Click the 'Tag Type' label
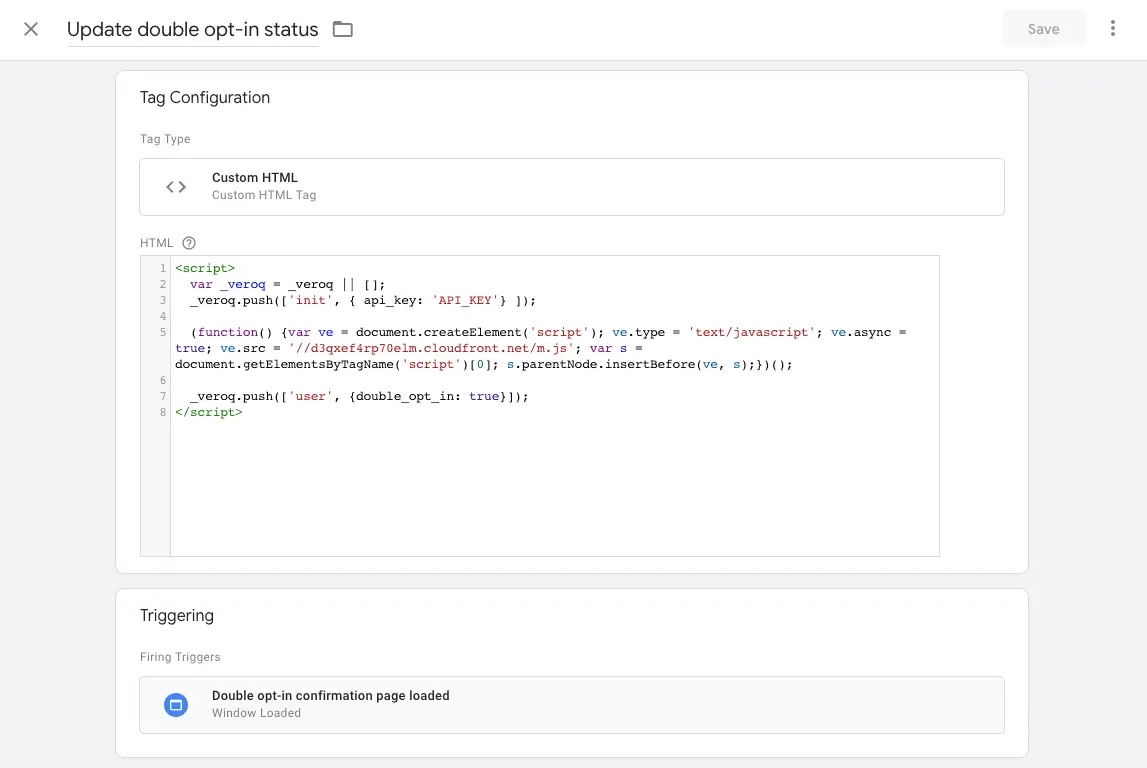Screen dimensions: 1147x768 [x=164, y=139]
